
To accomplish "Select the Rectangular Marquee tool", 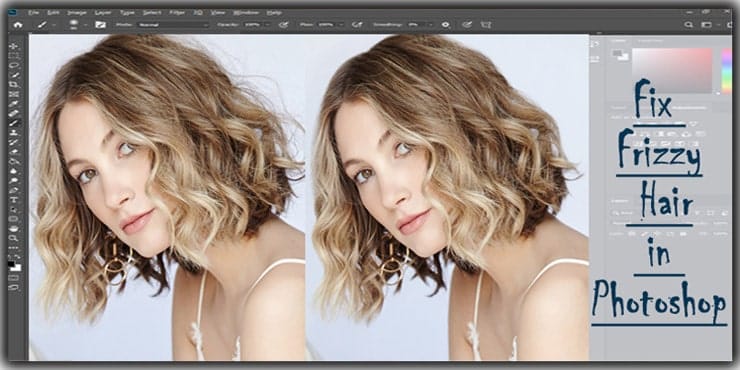I will (13, 55).
